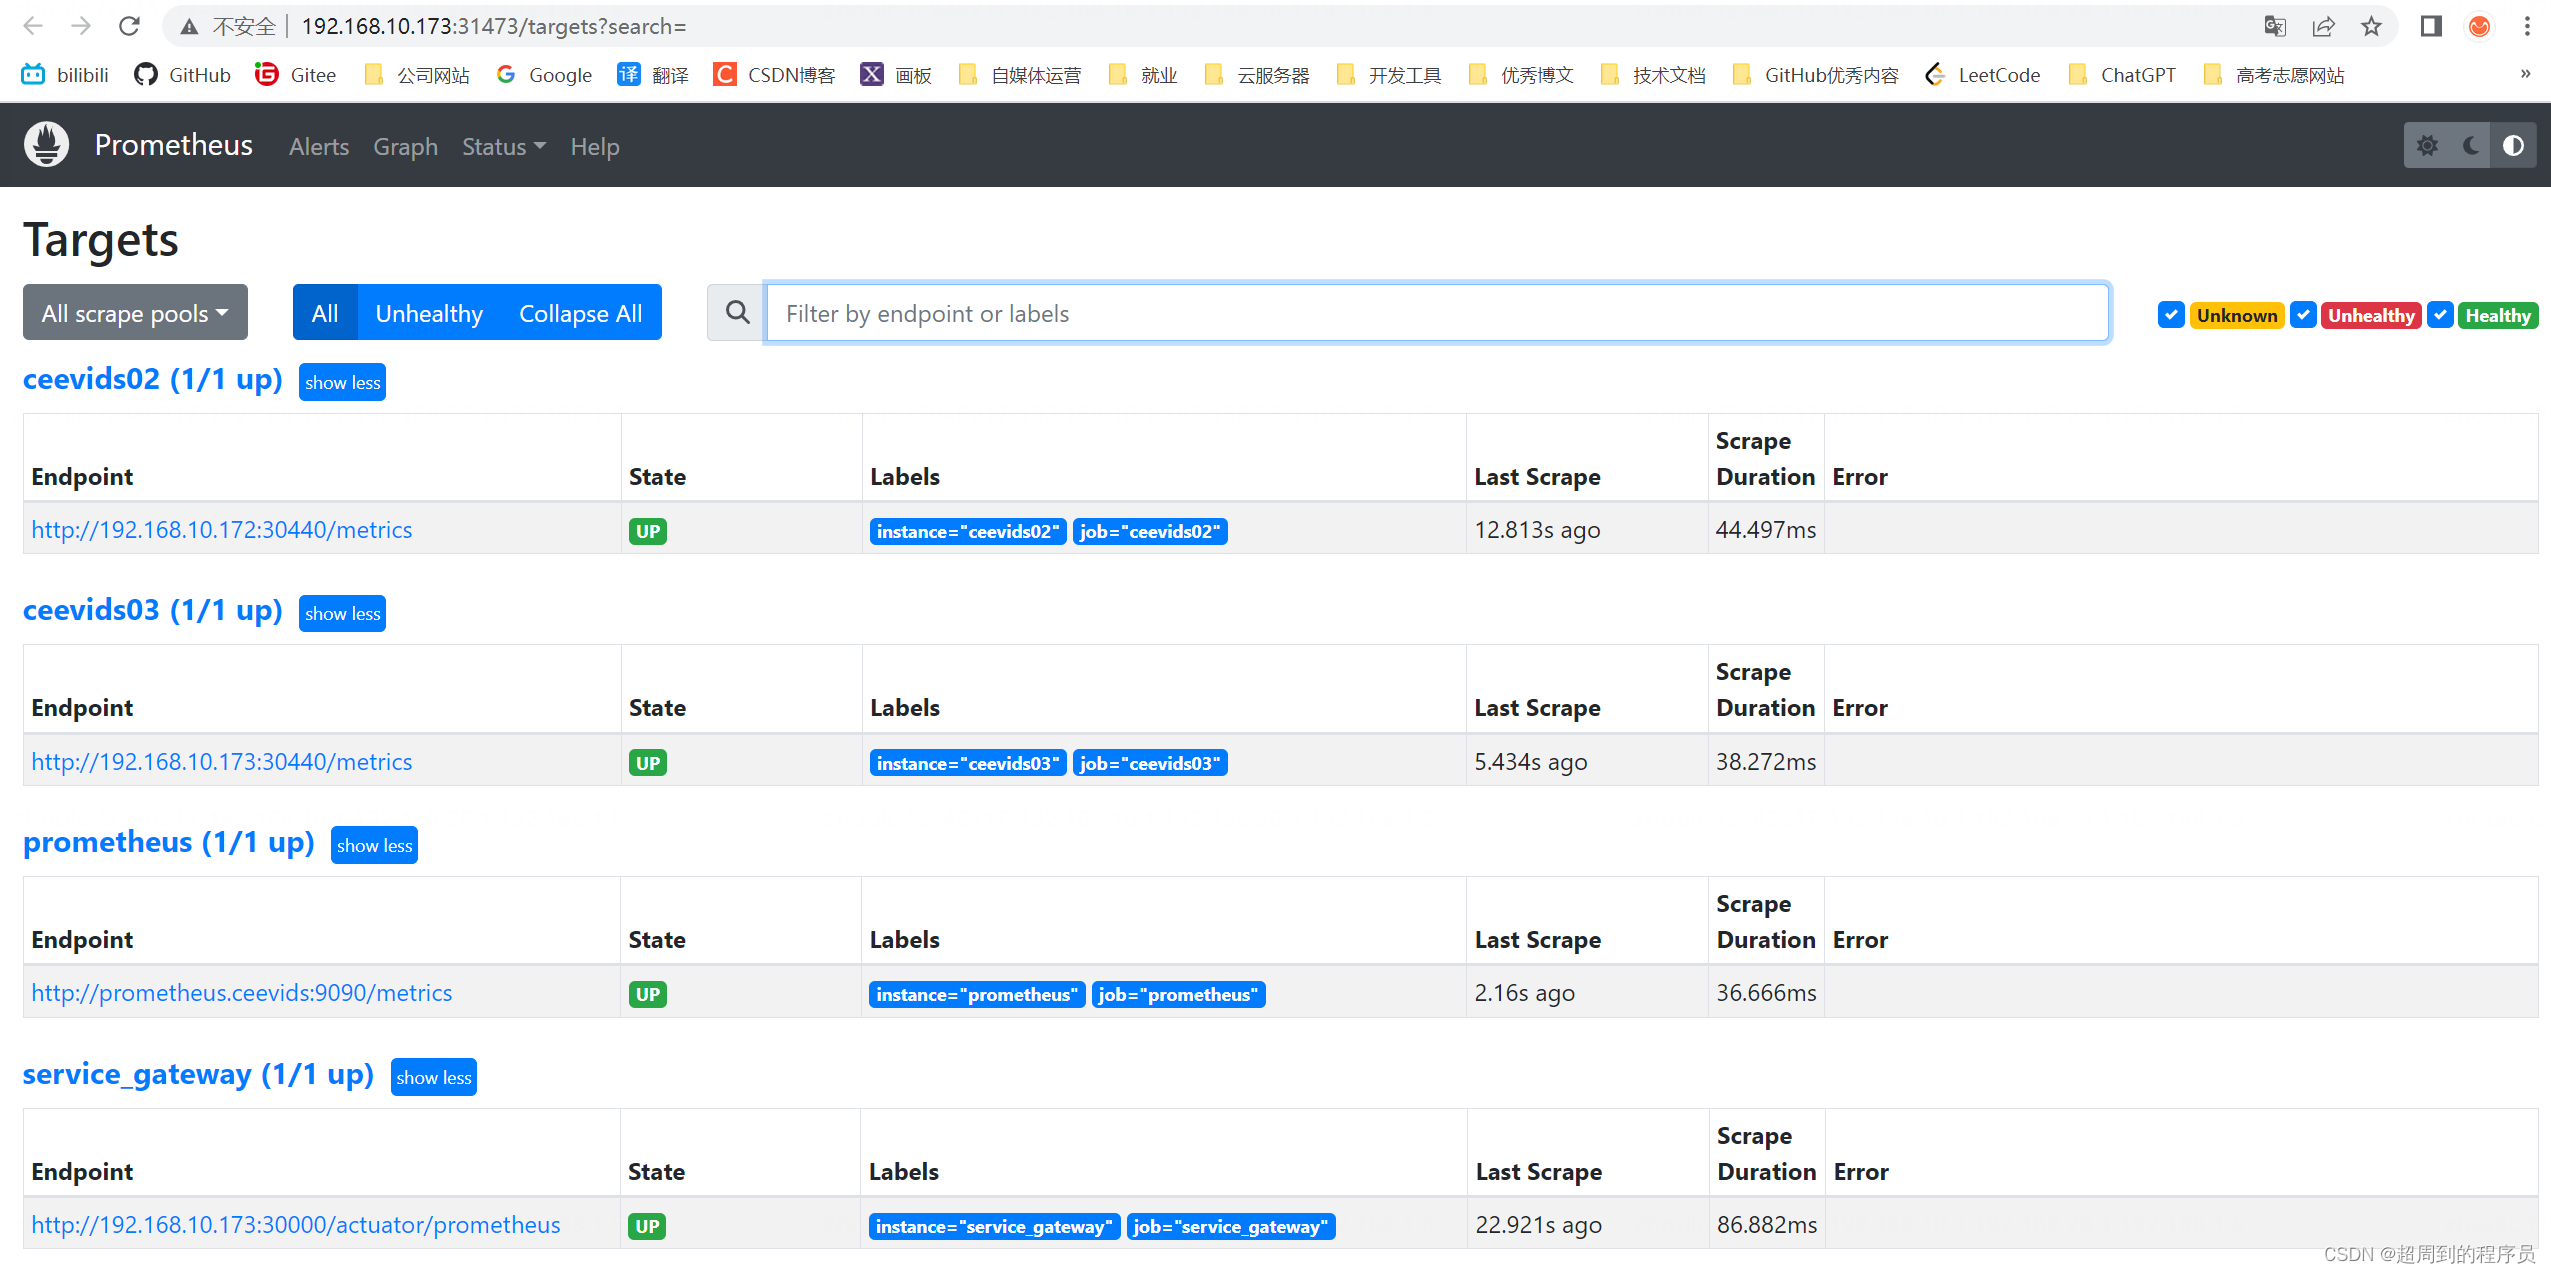Click the insecure site warning icon

(x=189, y=27)
